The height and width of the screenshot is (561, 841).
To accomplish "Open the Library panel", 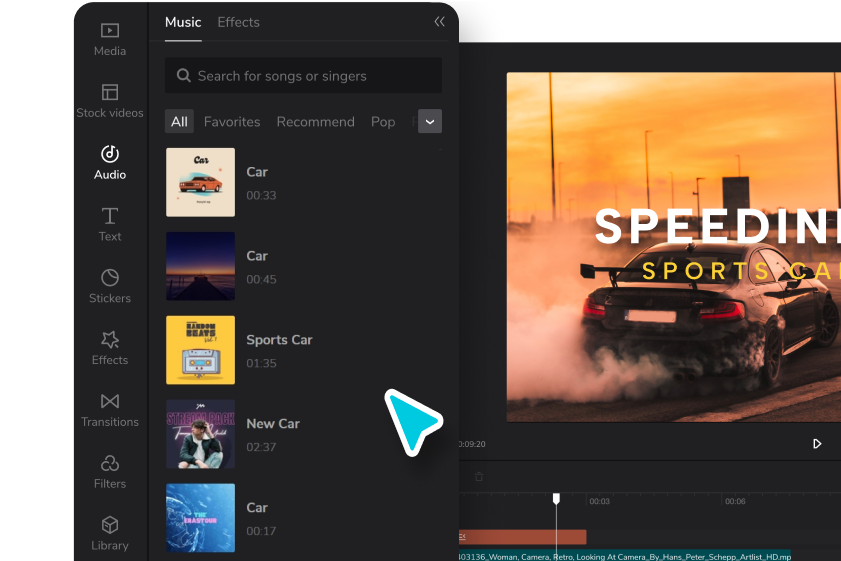I will [x=110, y=534].
